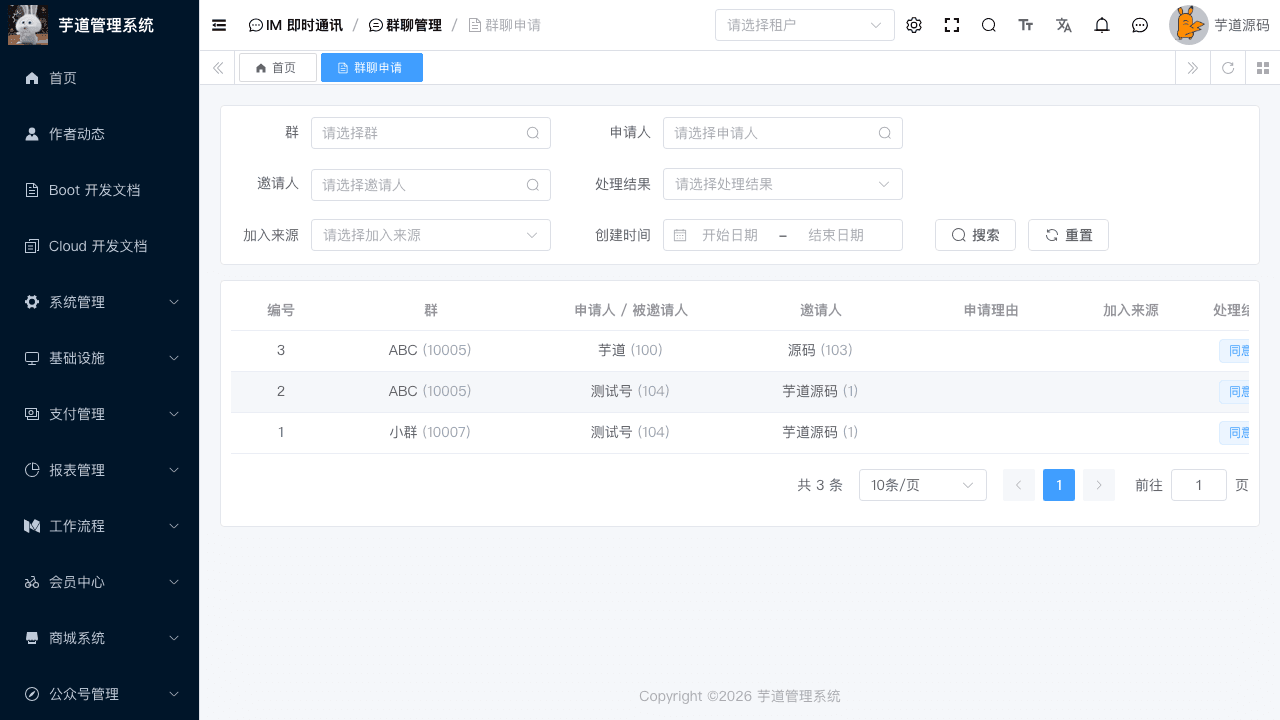Screen dimensions: 1280x720
Task: Click the 请选择申请人 input field
Action: [783, 133]
